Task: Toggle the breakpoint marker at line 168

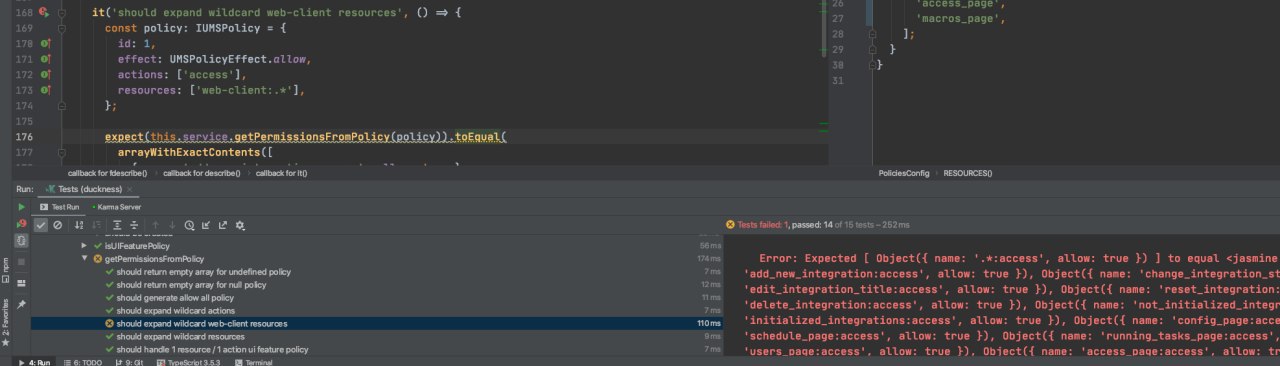Action: 43,12
